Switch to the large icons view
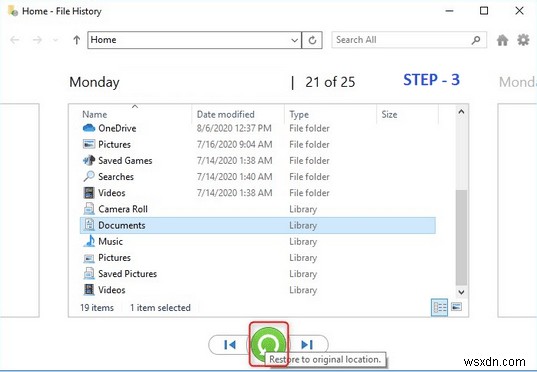This screenshot has height=372, width=537. 456,307
